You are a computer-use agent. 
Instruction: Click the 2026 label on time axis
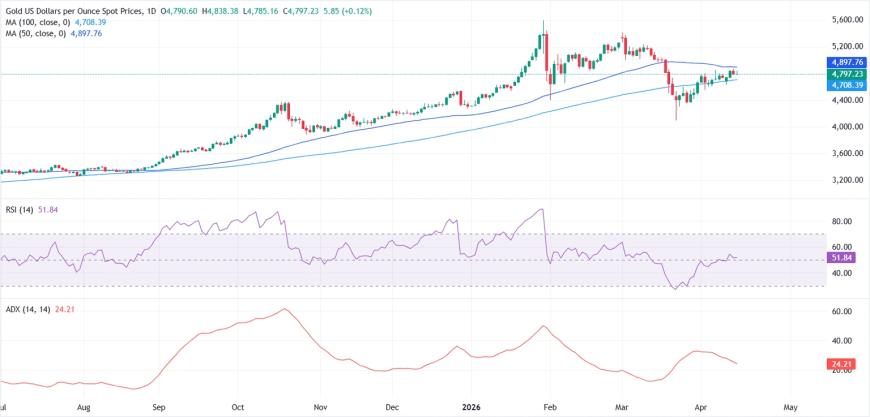coord(473,408)
